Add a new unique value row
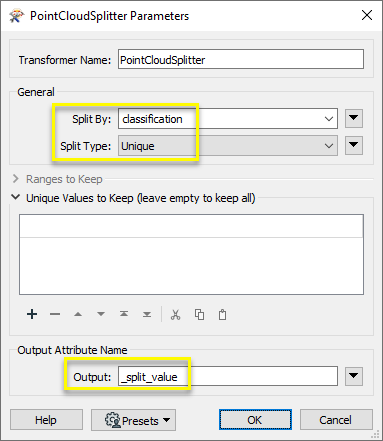This screenshot has width=383, height=441. [32, 314]
